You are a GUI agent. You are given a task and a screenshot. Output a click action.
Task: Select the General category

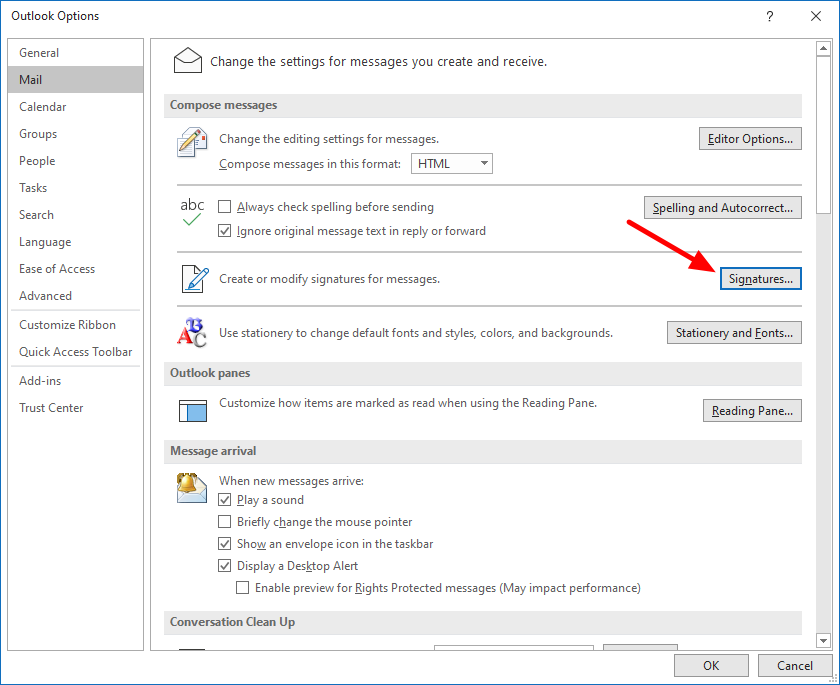coord(76,52)
